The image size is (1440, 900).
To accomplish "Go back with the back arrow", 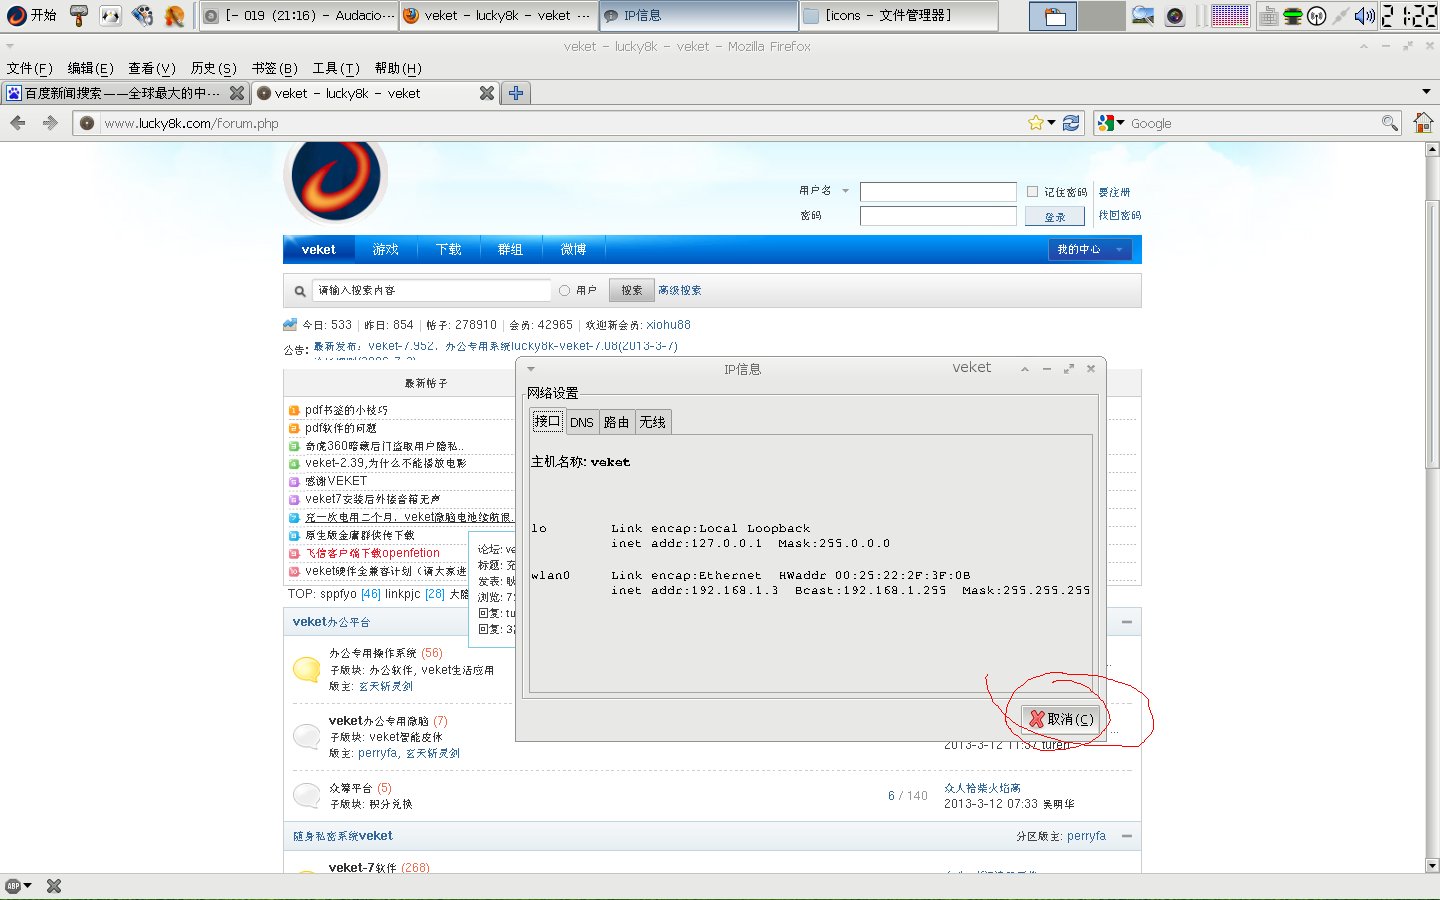I will click(18, 123).
